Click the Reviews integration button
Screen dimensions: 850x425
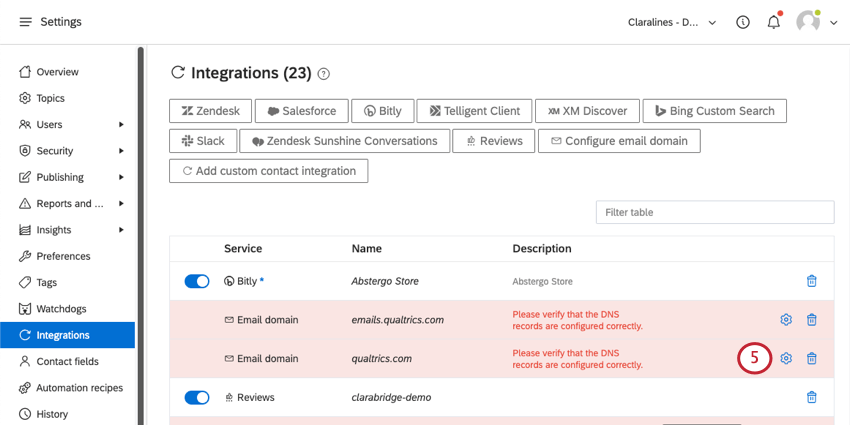(494, 141)
